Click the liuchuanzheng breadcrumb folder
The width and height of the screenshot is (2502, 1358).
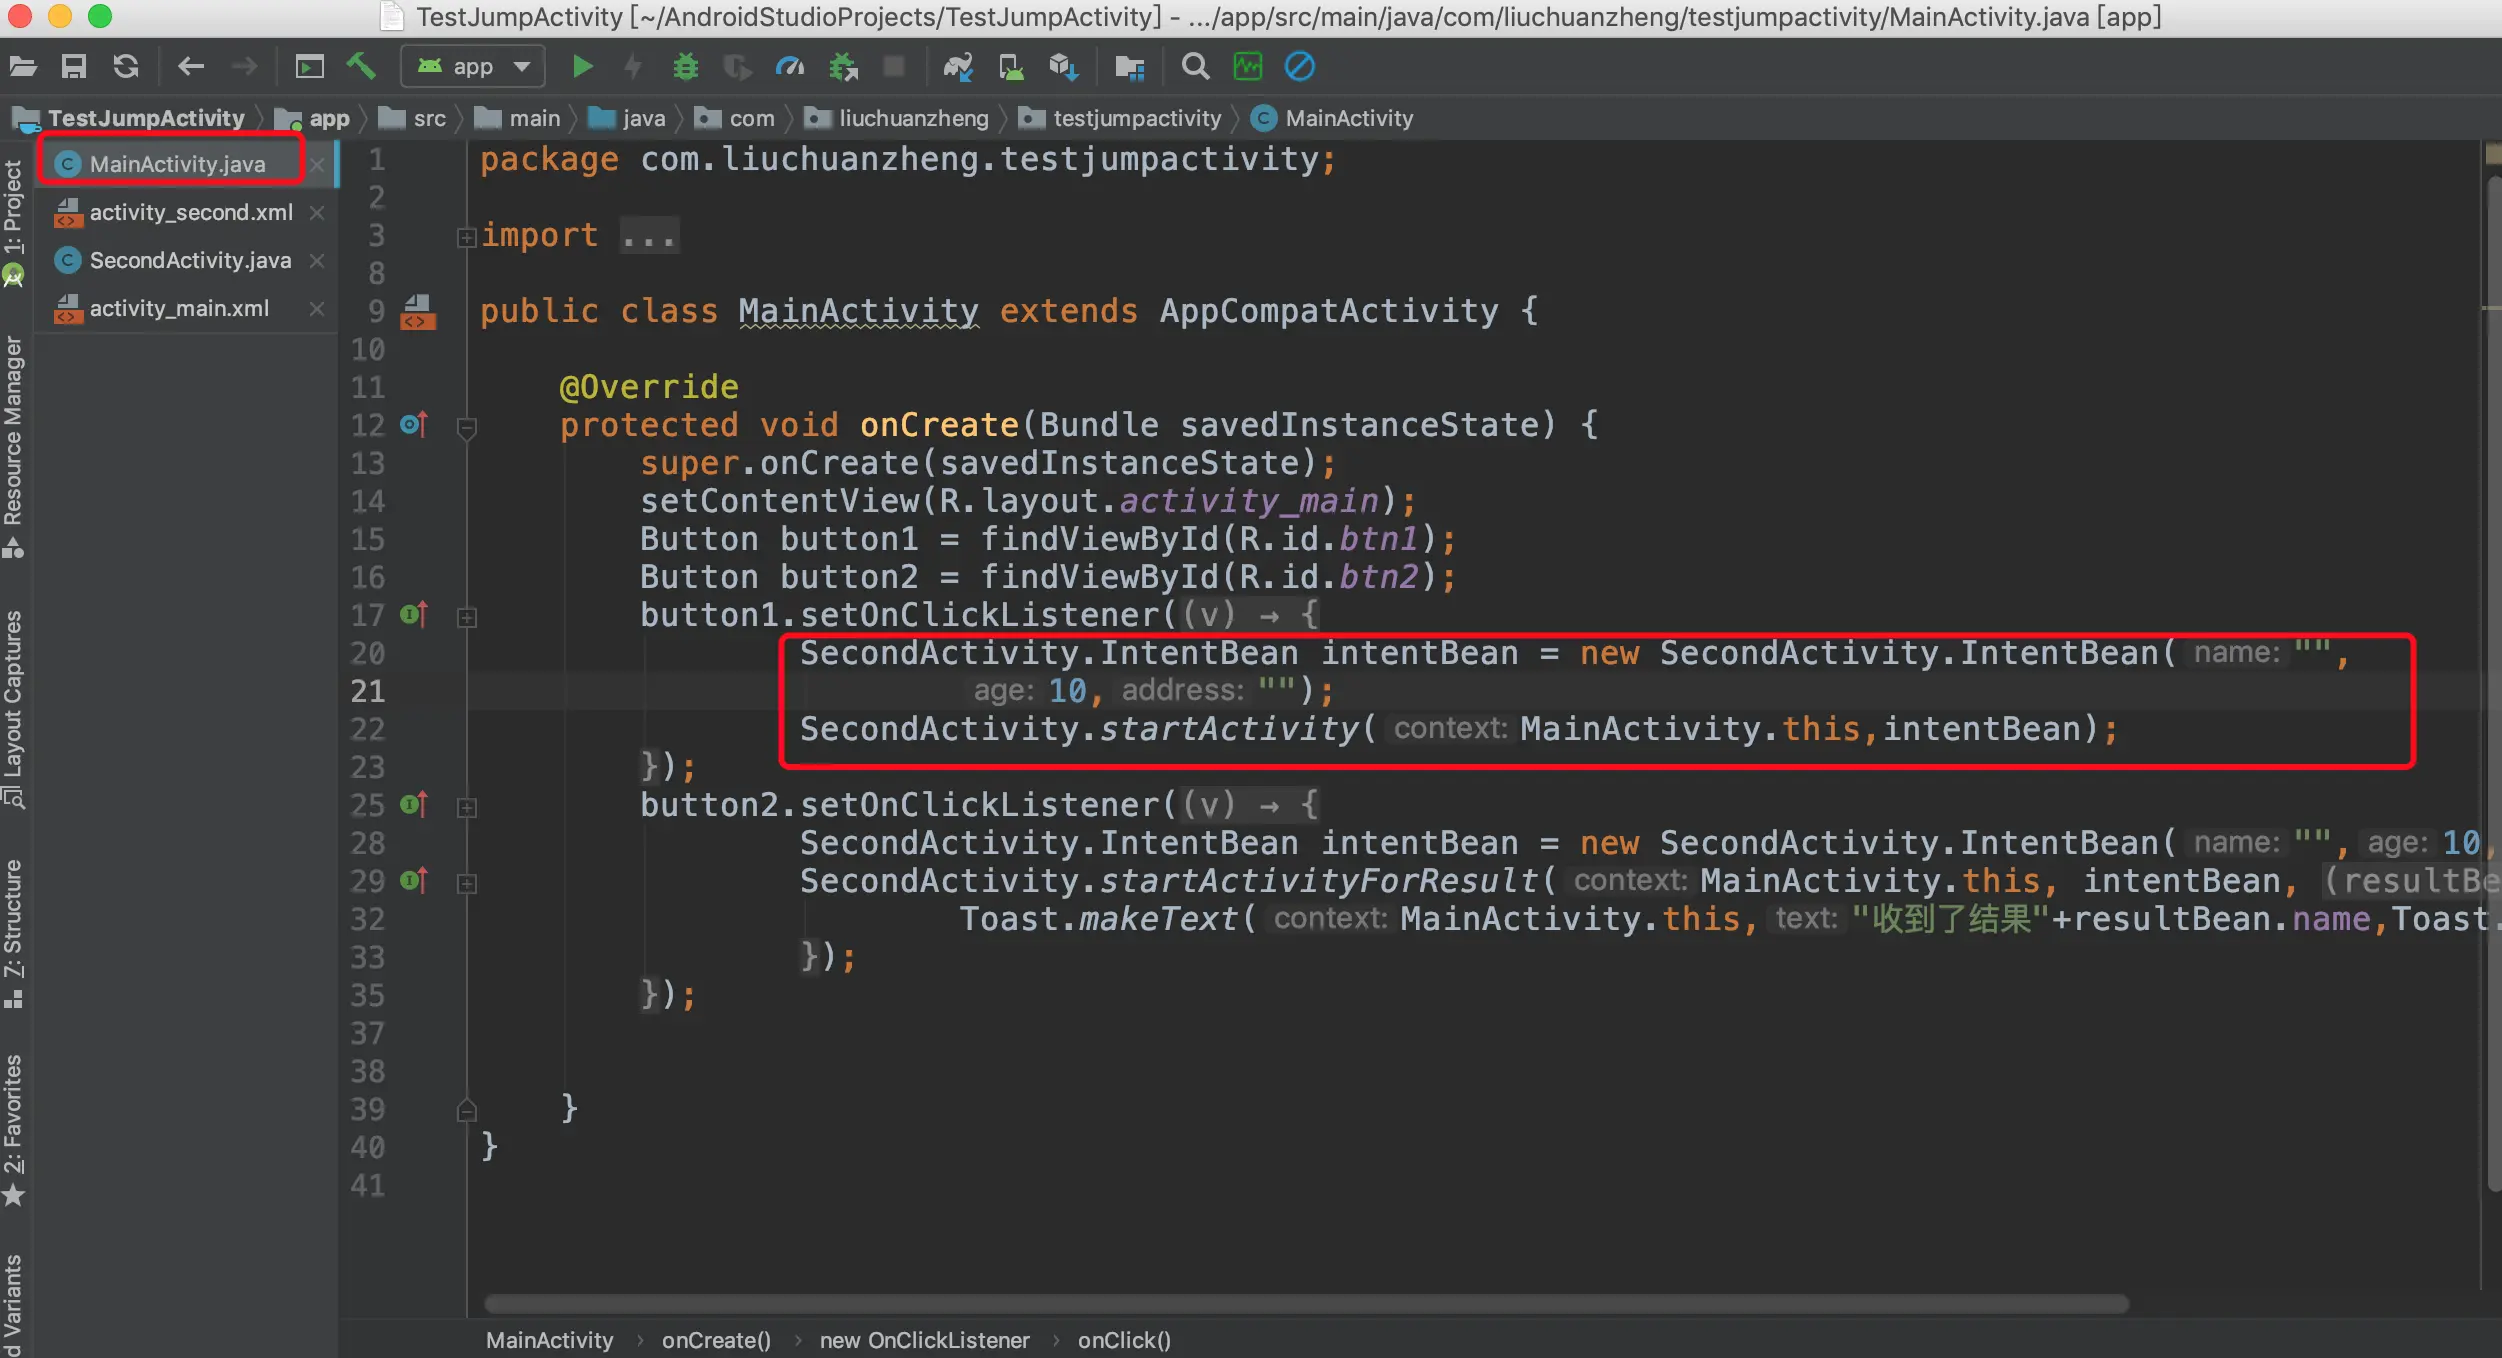pyautogui.click(x=912, y=118)
